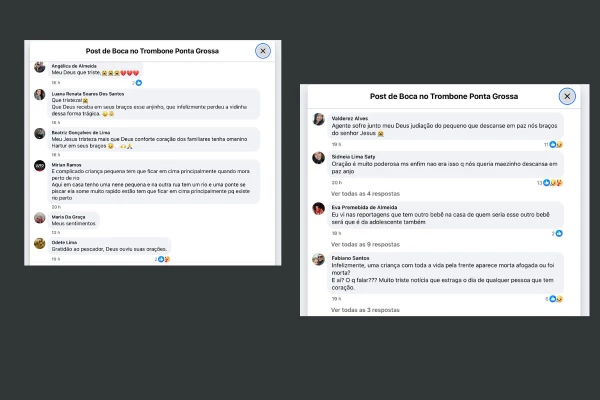Click Odete Lima's profile avatar
This screenshot has width=600, height=400.
coord(40,243)
